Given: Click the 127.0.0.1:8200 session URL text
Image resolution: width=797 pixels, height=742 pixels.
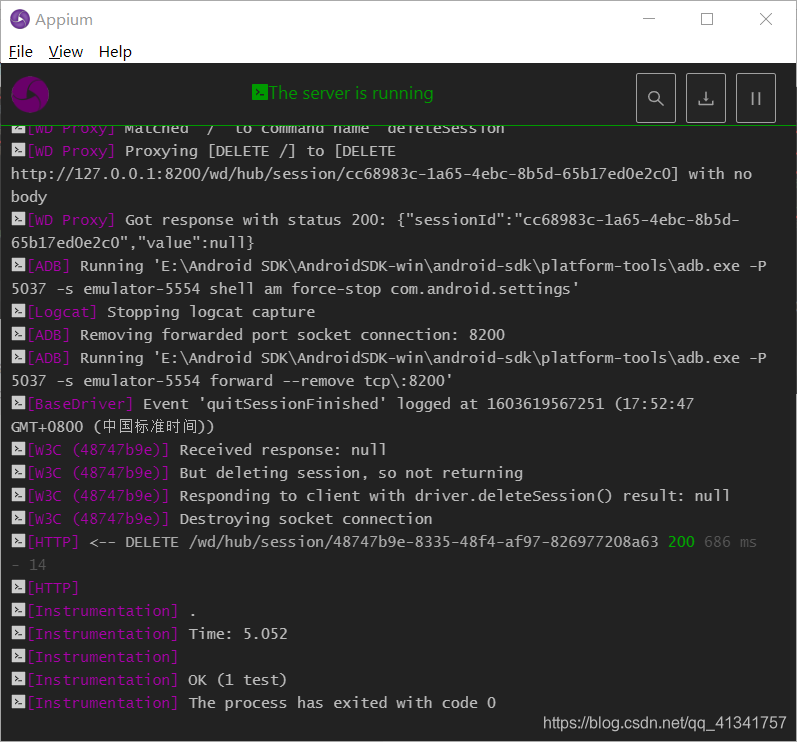Looking at the screenshot, I should [x=345, y=174].
